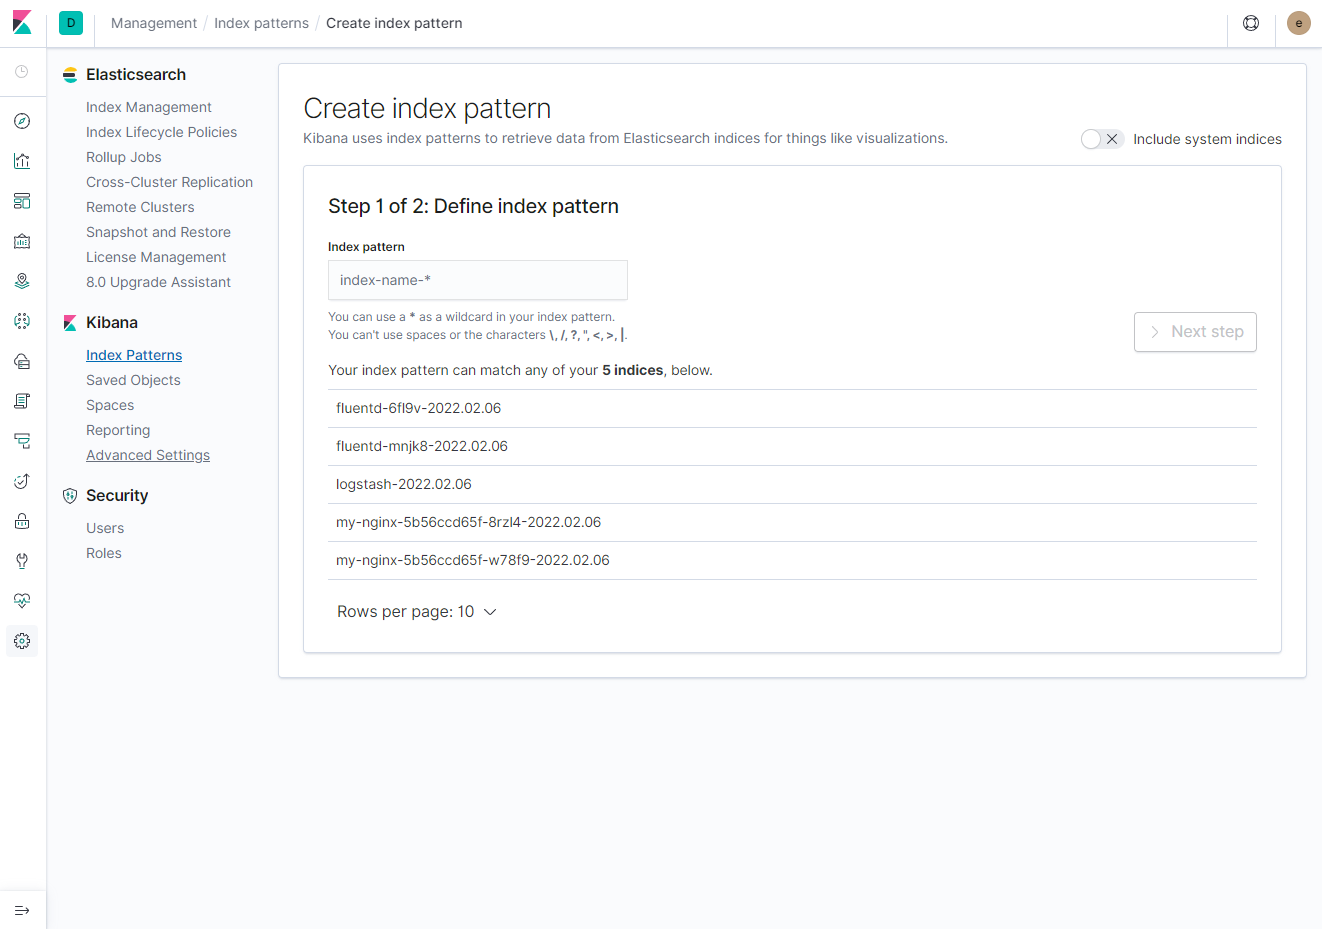Open the Rows per page dropdown
Screen dimensions: 1322x929
tap(417, 612)
